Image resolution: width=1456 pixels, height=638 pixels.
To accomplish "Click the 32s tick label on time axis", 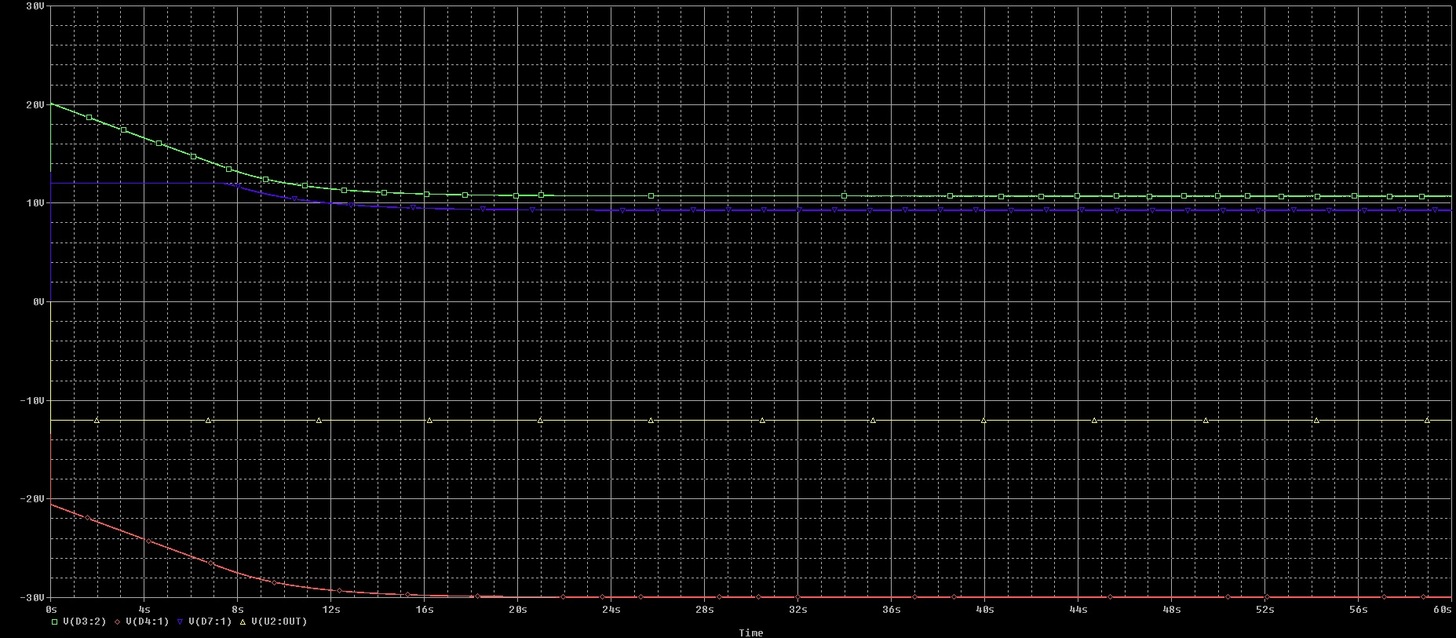I will [797, 608].
